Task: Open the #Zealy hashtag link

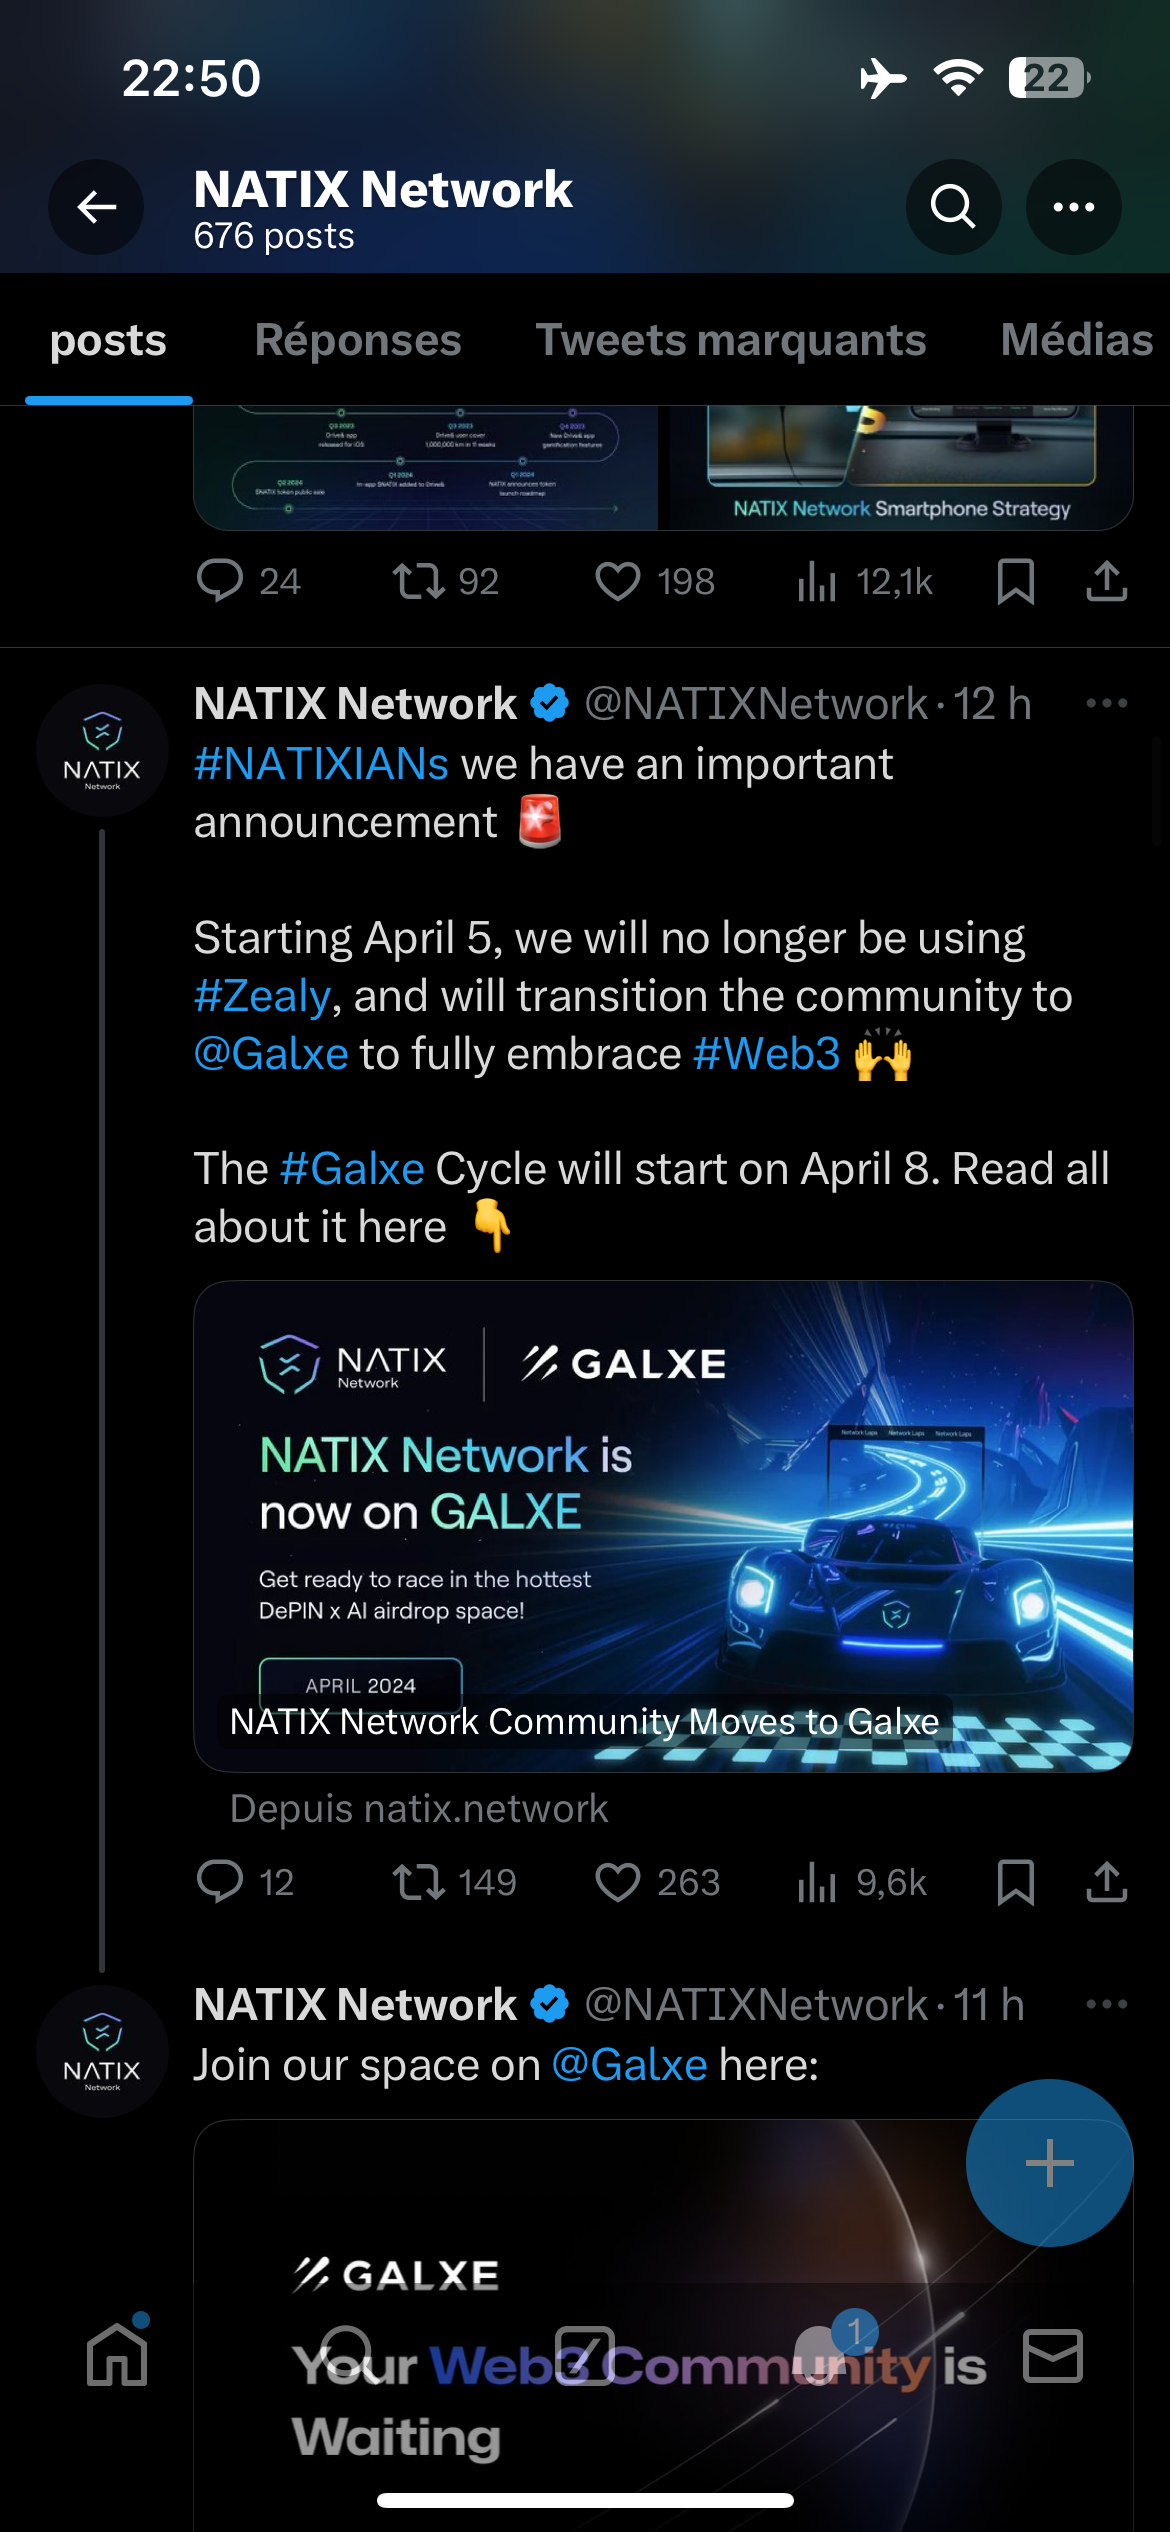Action: (262, 996)
